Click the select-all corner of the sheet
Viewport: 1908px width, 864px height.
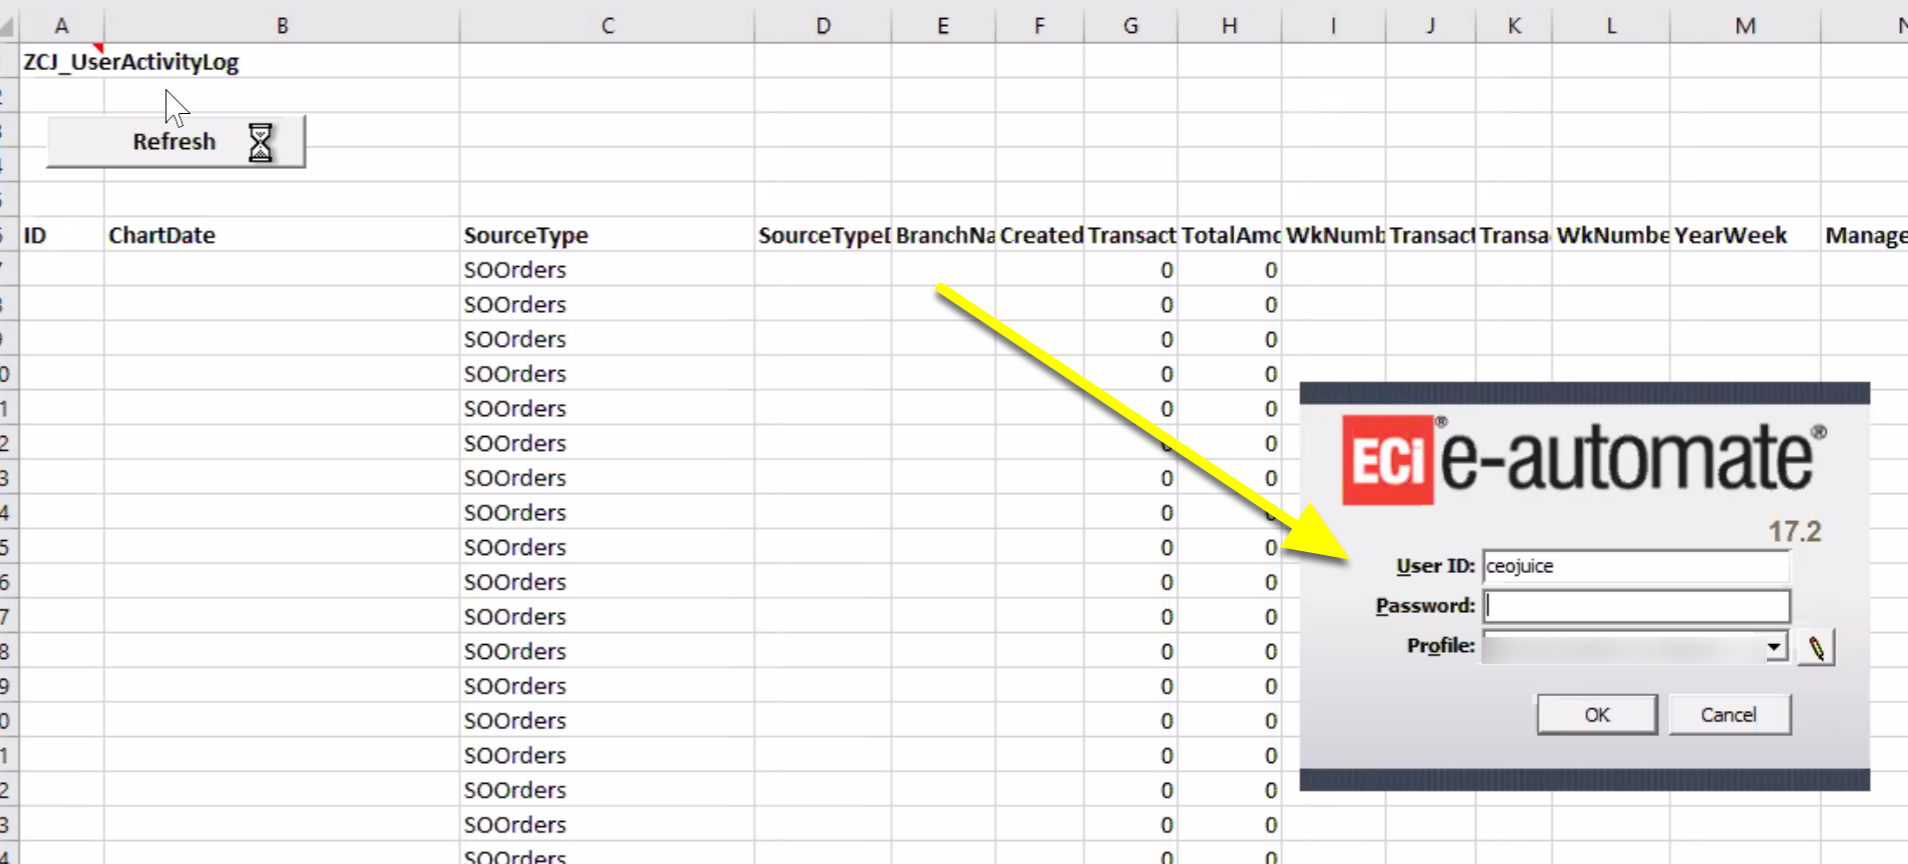click(9, 25)
